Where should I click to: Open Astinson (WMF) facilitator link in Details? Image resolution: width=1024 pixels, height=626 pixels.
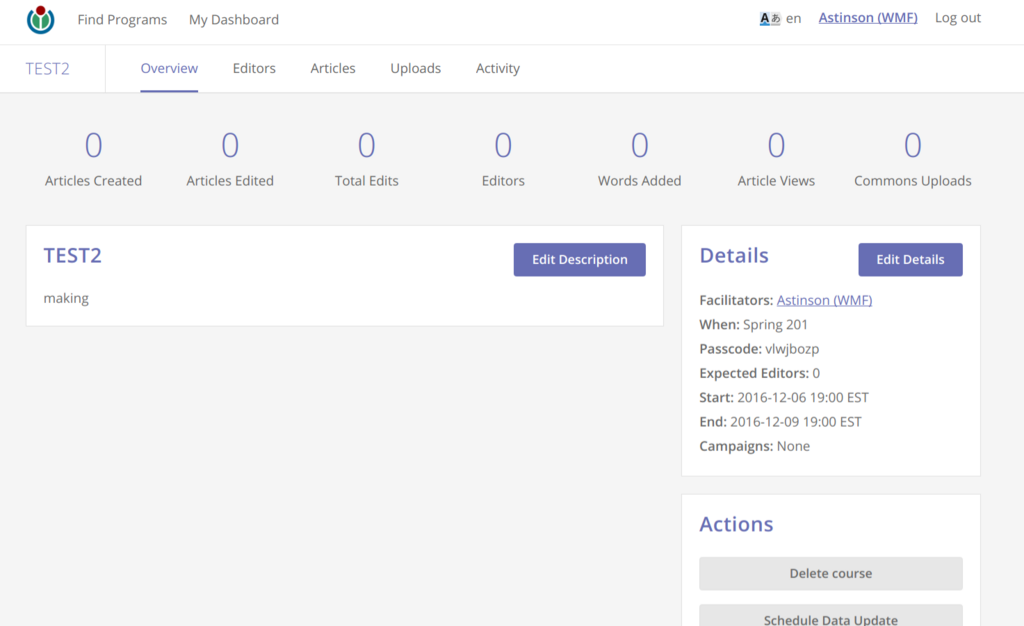click(x=824, y=300)
